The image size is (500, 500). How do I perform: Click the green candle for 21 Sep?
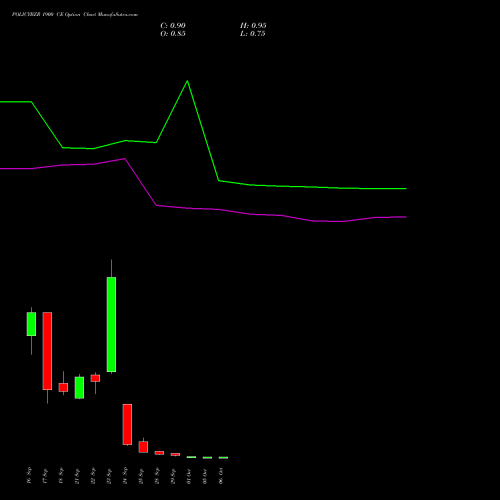(x=79, y=388)
